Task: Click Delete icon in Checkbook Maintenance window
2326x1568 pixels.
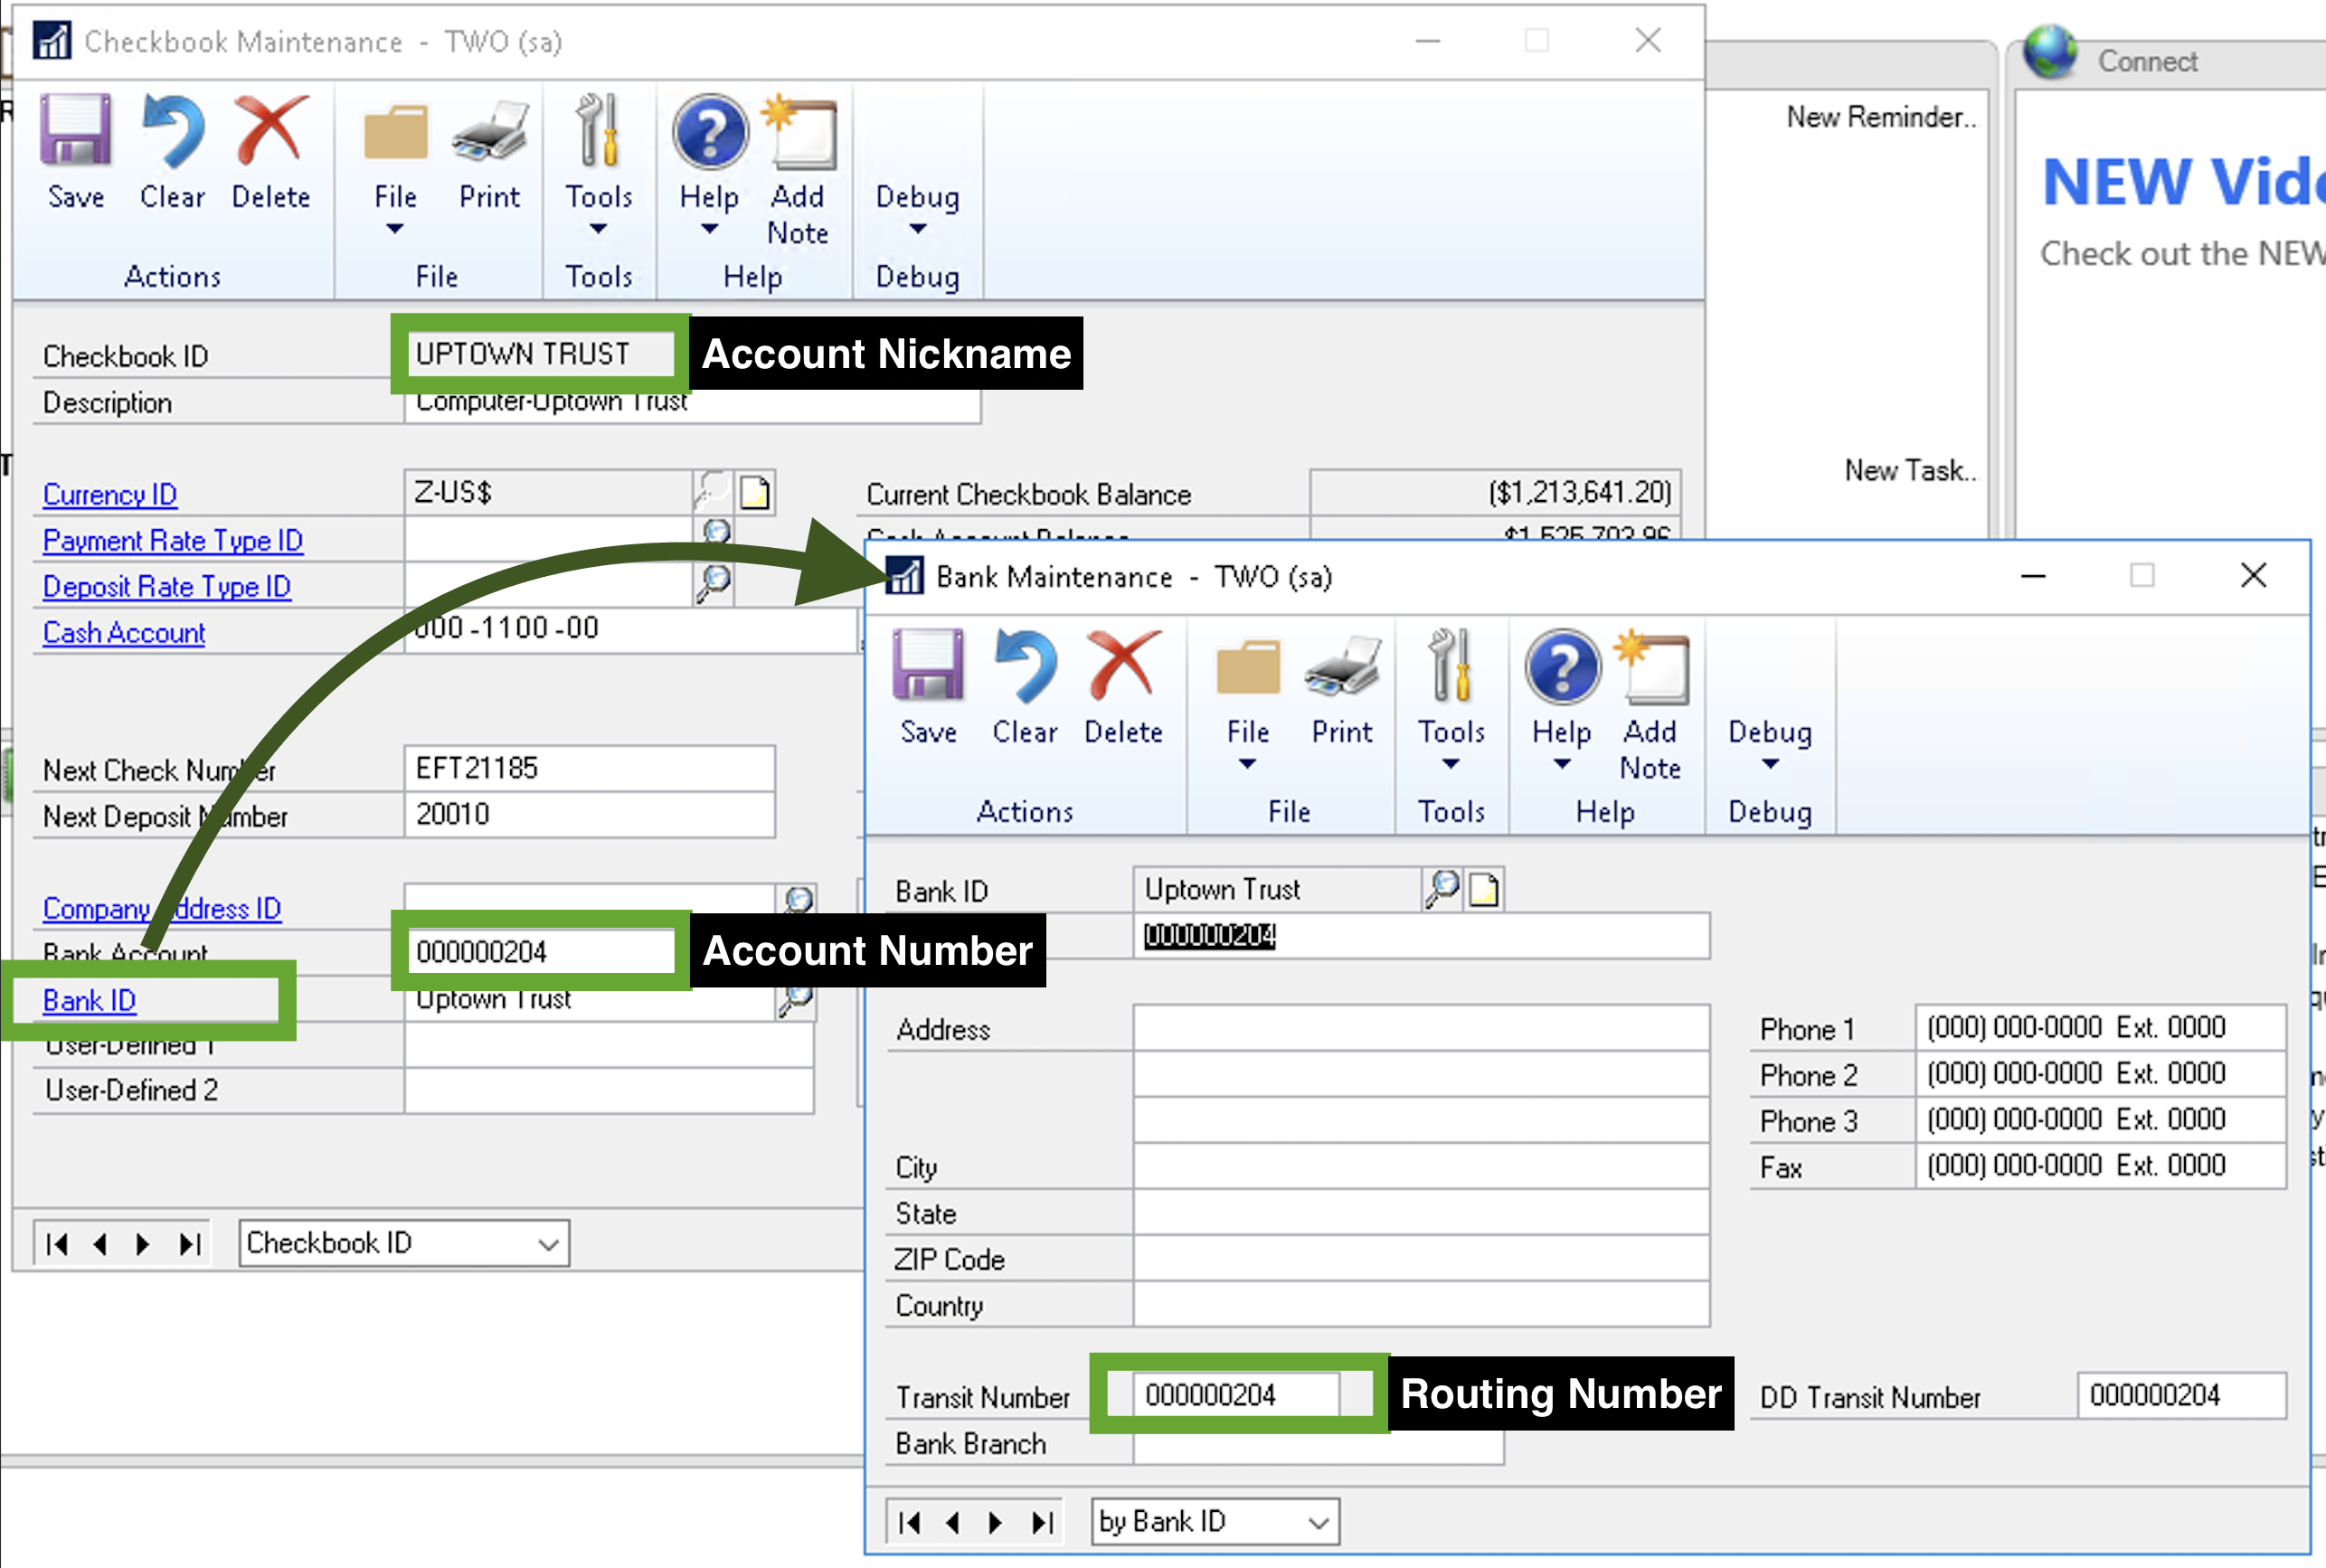Action: tap(271, 131)
